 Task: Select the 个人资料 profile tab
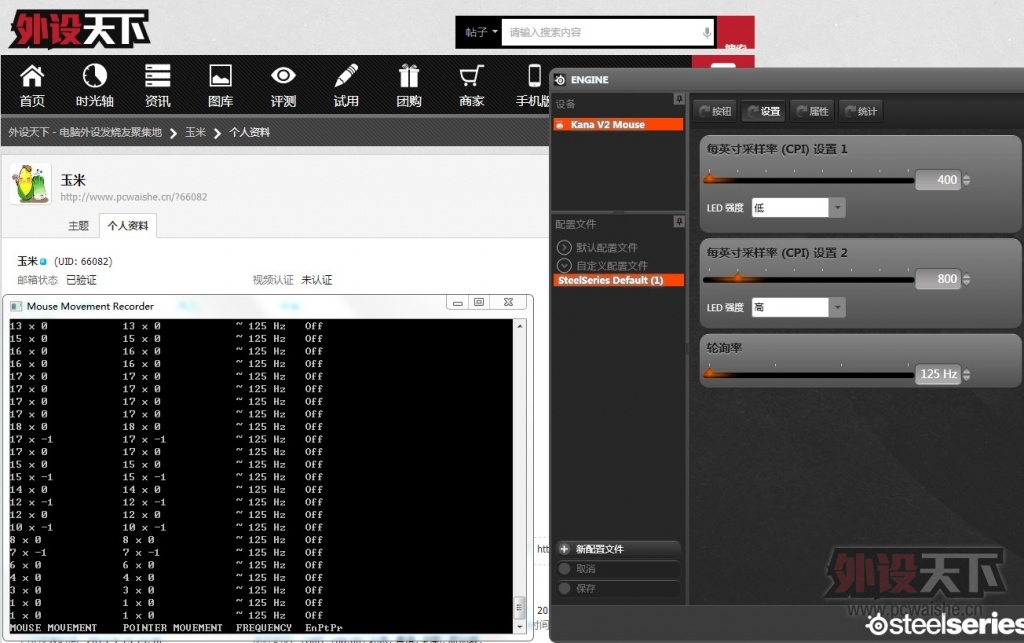point(128,225)
